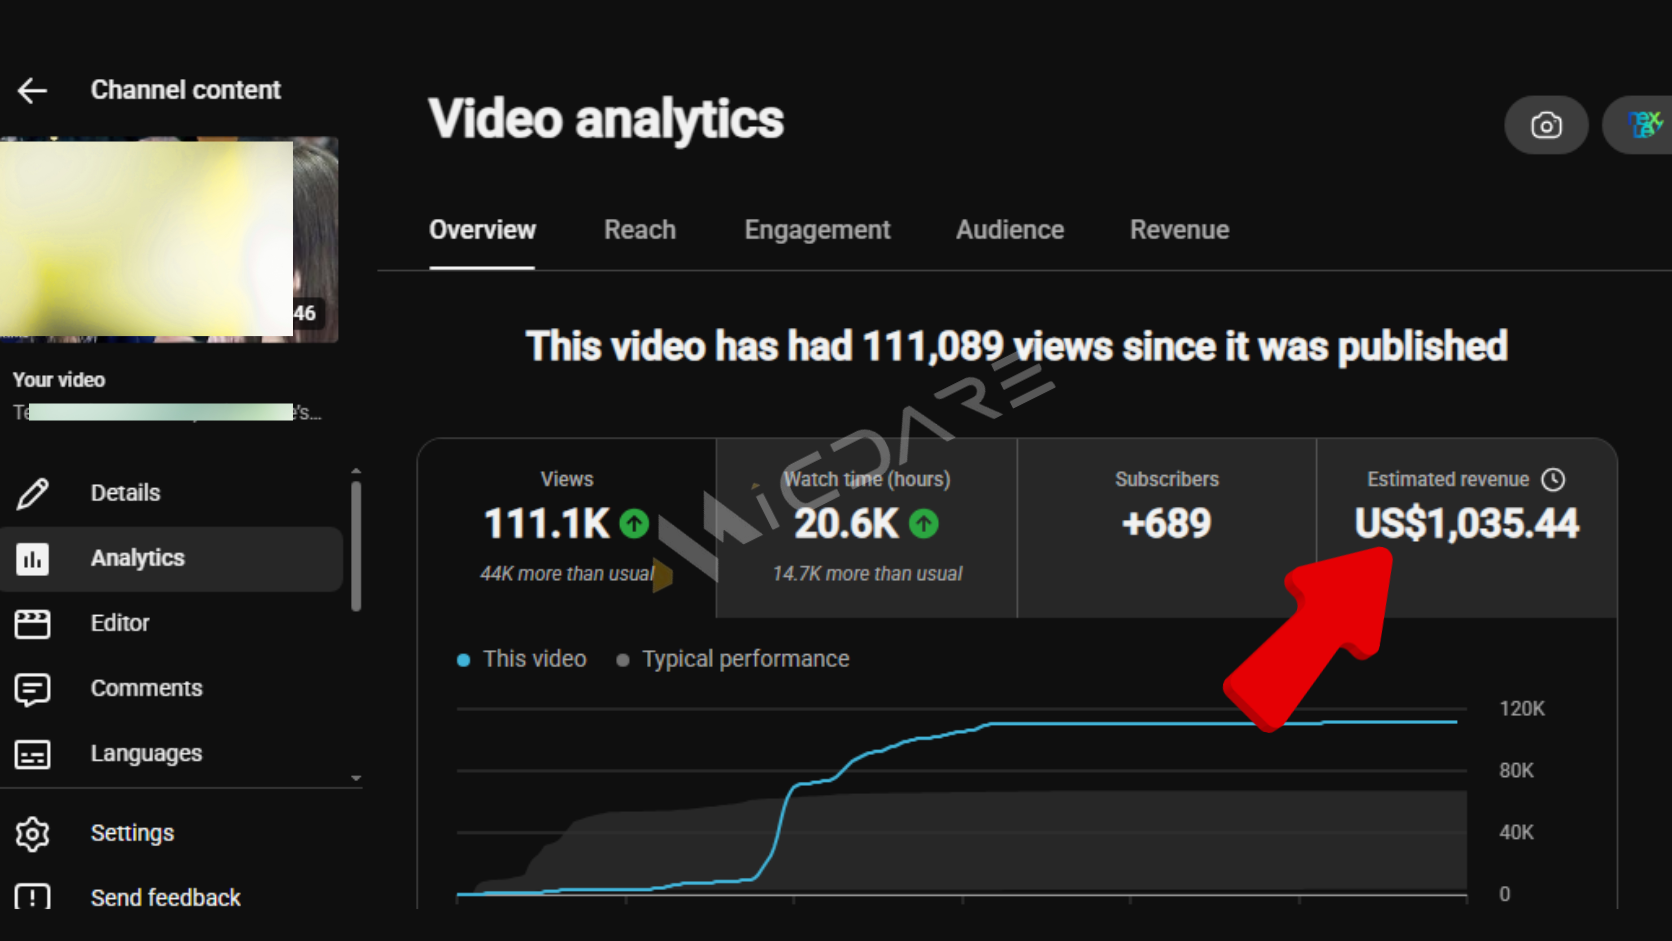Switch to the Overview tab
Screen dimensions: 1672x941
482,230
